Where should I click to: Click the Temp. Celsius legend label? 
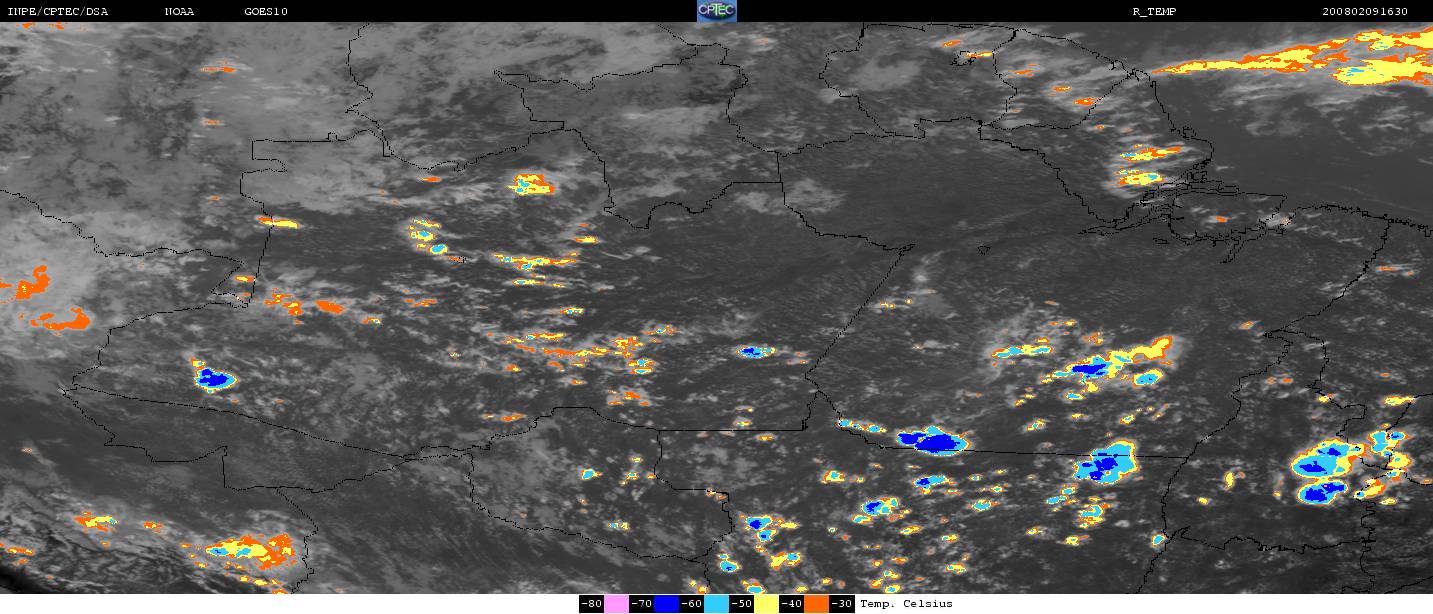pos(906,604)
